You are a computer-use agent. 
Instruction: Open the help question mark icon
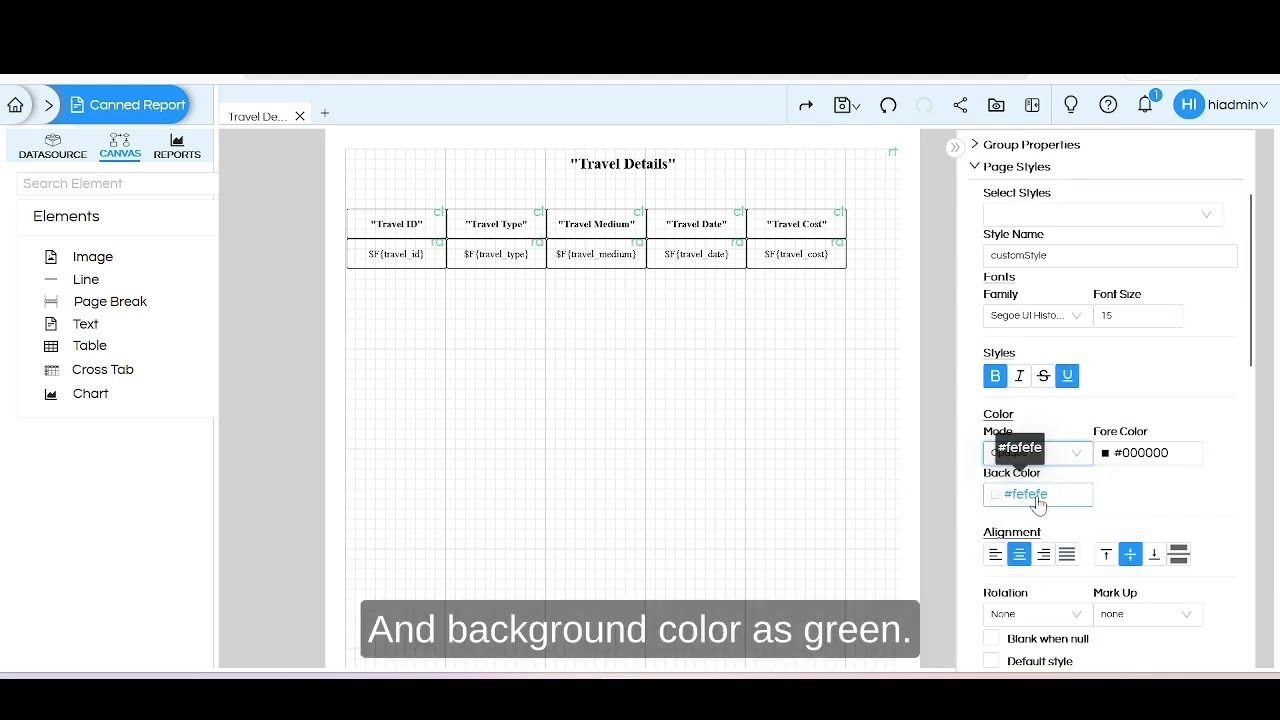click(1108, 105)
